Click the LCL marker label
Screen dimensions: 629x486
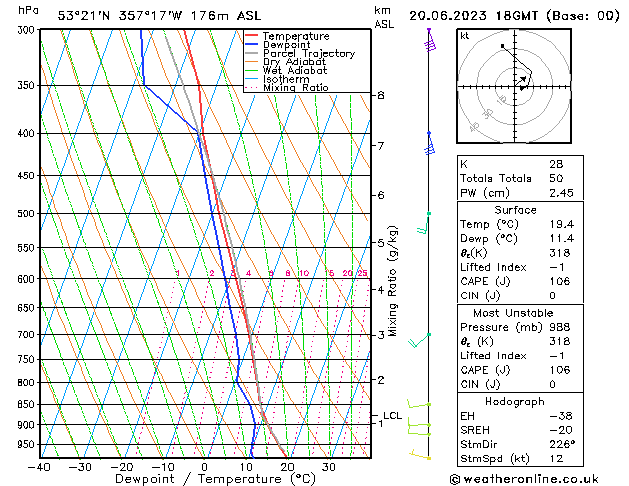pyautogui.click(x=392, y=416)
